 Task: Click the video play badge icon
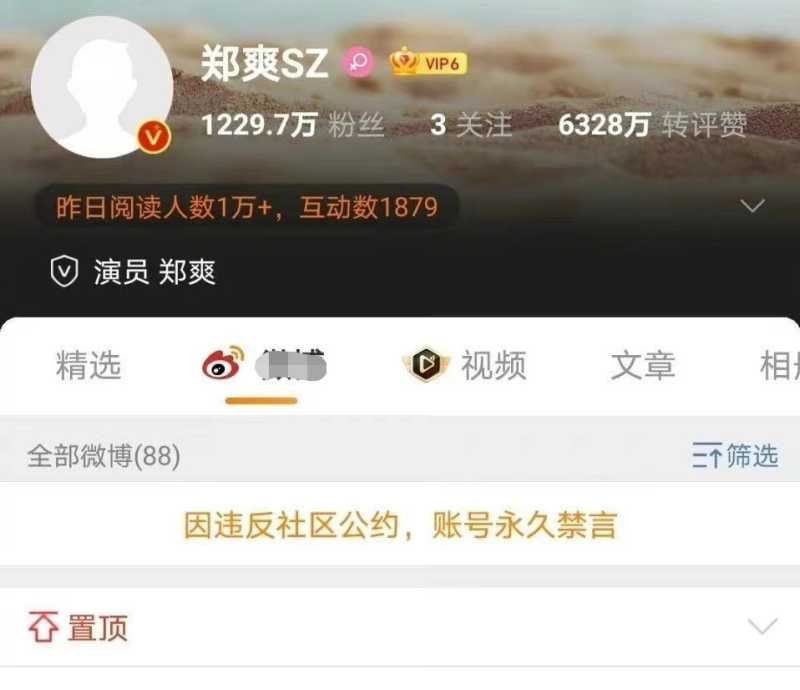[x=427, y=364]
